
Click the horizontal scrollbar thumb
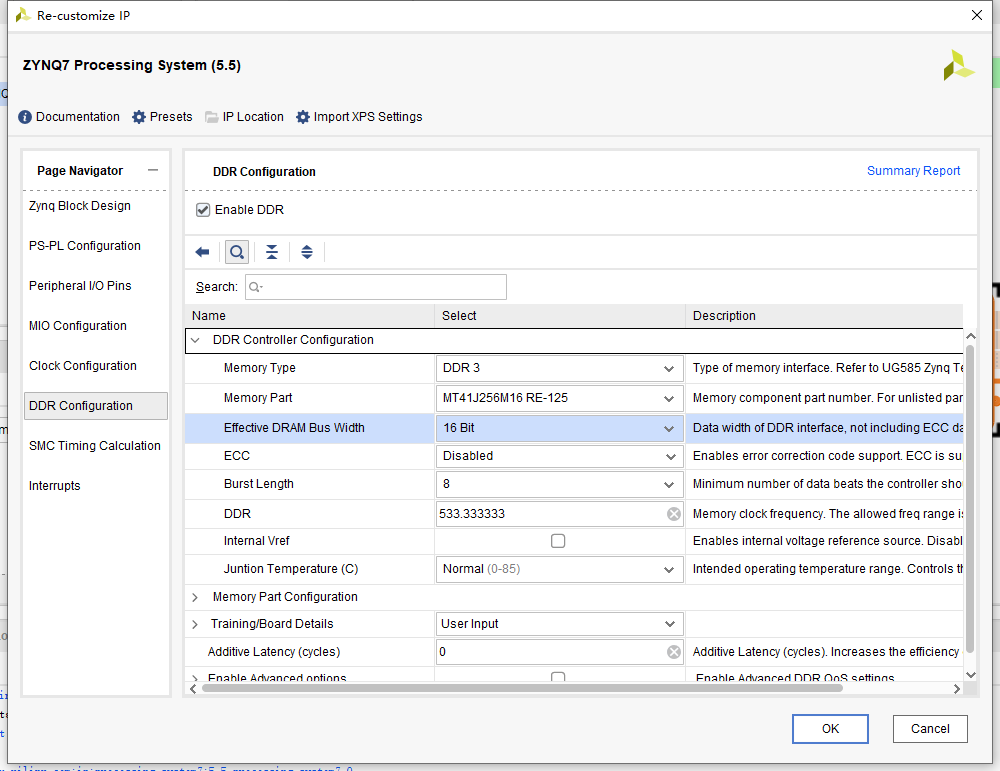[x=522, y=688]
